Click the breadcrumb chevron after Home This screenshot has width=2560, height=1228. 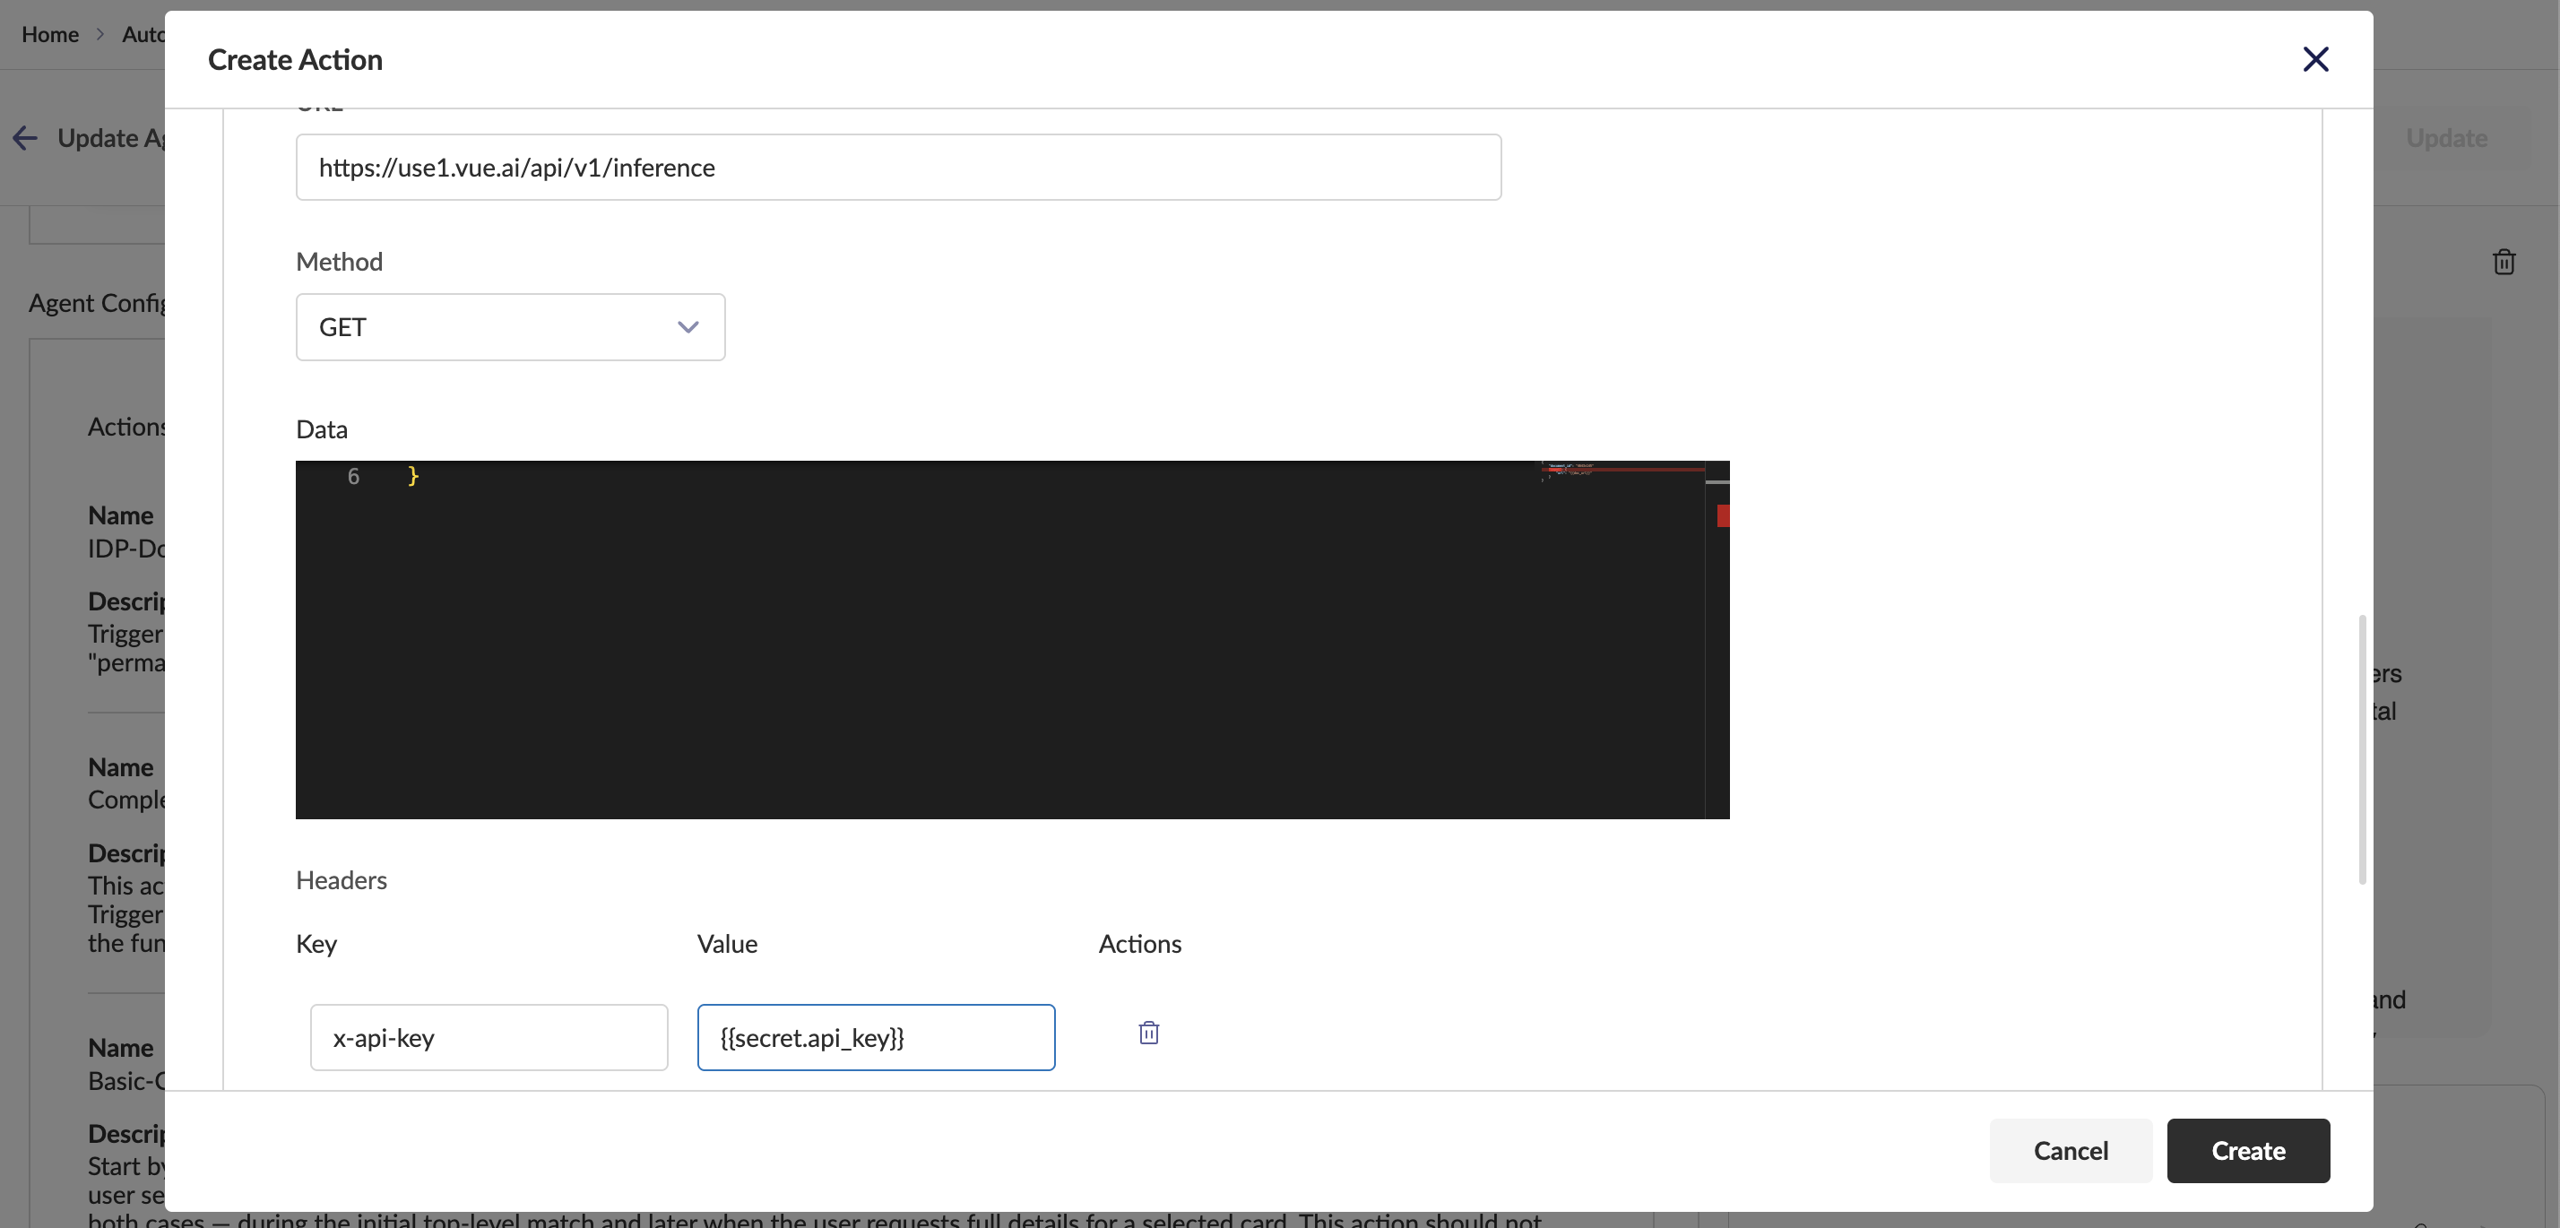(x=100, y=34)
